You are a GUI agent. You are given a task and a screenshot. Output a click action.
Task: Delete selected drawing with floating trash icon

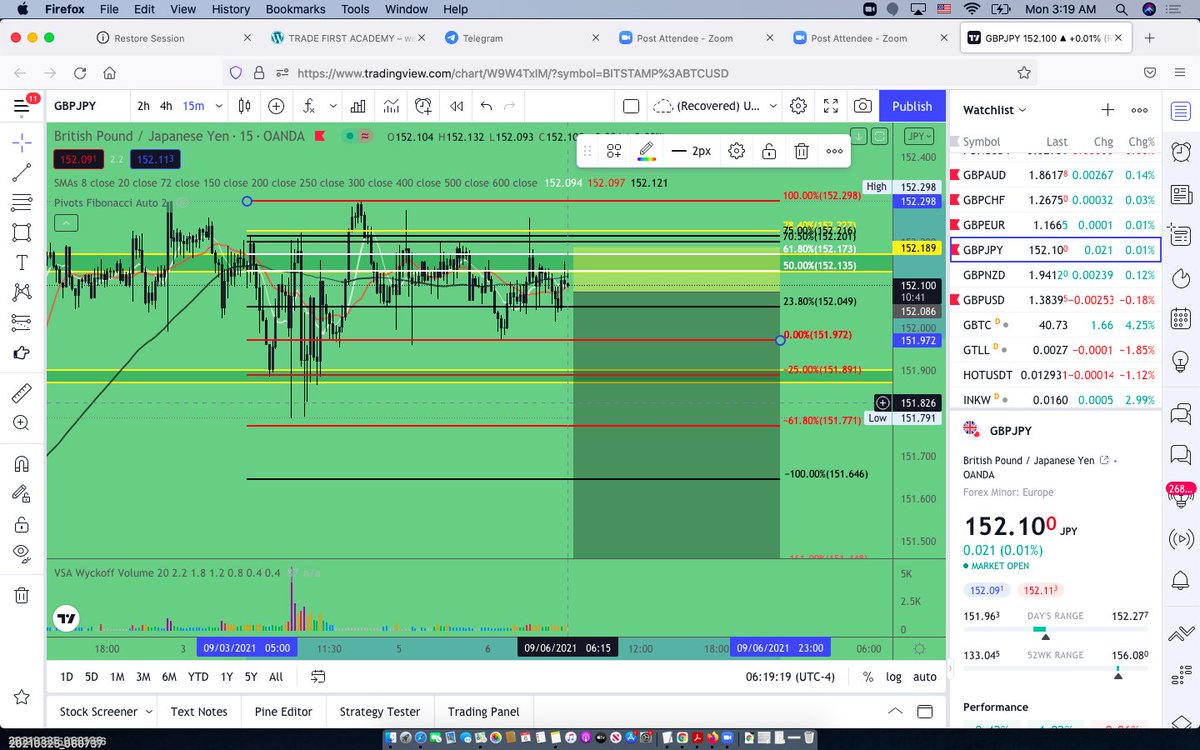click(801, 151)
